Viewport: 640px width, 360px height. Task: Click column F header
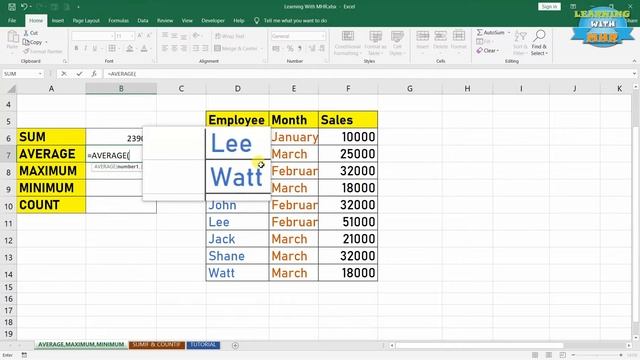(x=348, y=89)
